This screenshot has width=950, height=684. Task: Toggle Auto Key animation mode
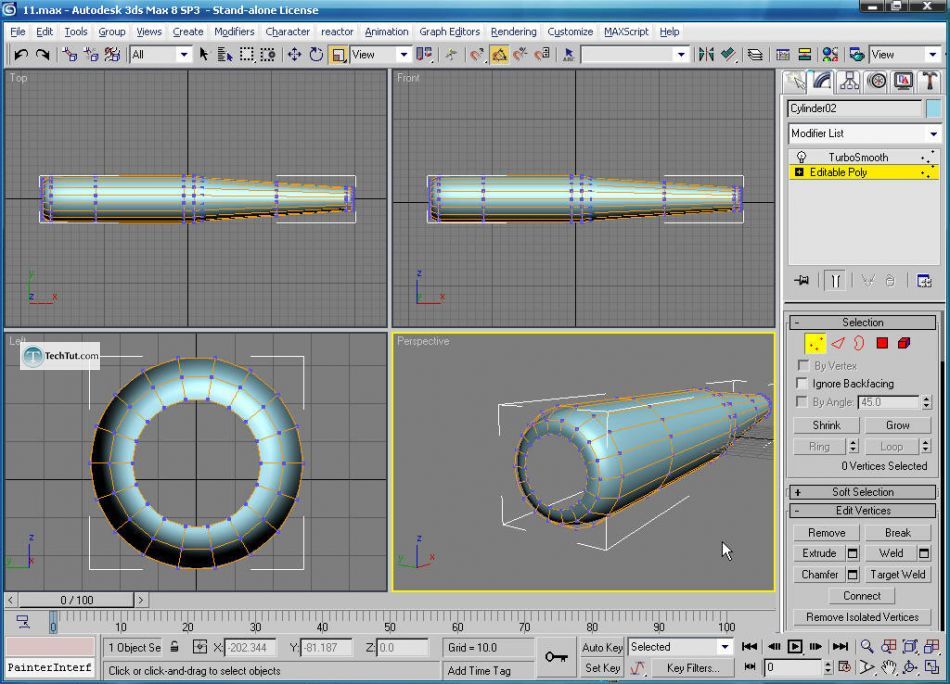pos(602,647)
